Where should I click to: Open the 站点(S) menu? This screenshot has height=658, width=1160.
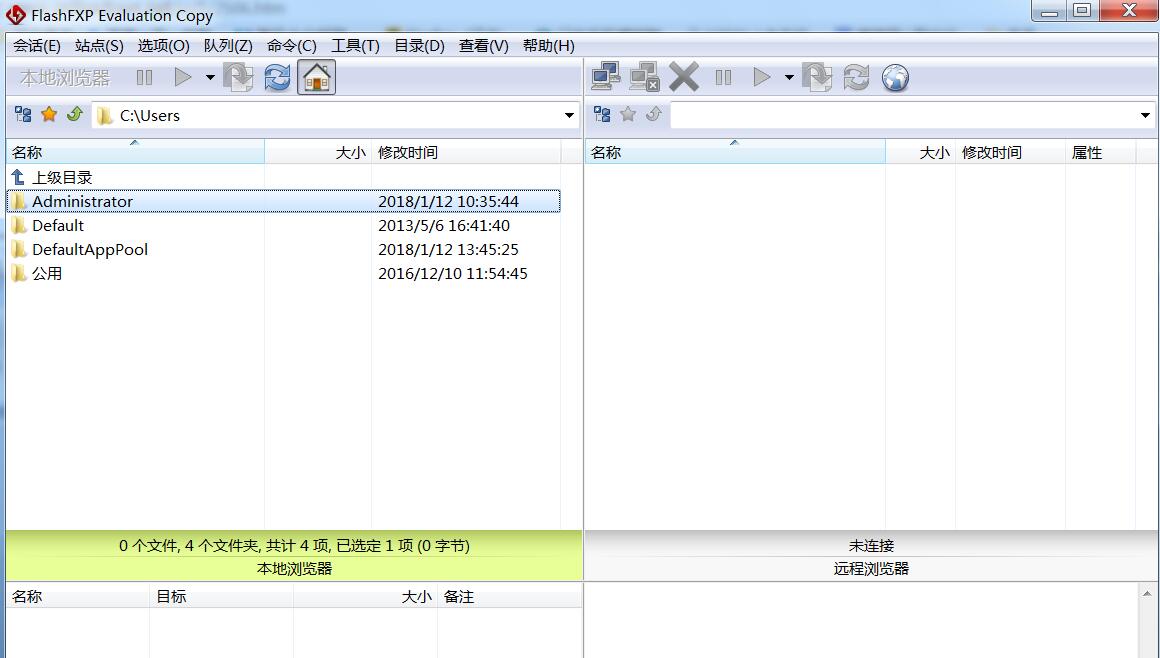click(x=99, y=46)
